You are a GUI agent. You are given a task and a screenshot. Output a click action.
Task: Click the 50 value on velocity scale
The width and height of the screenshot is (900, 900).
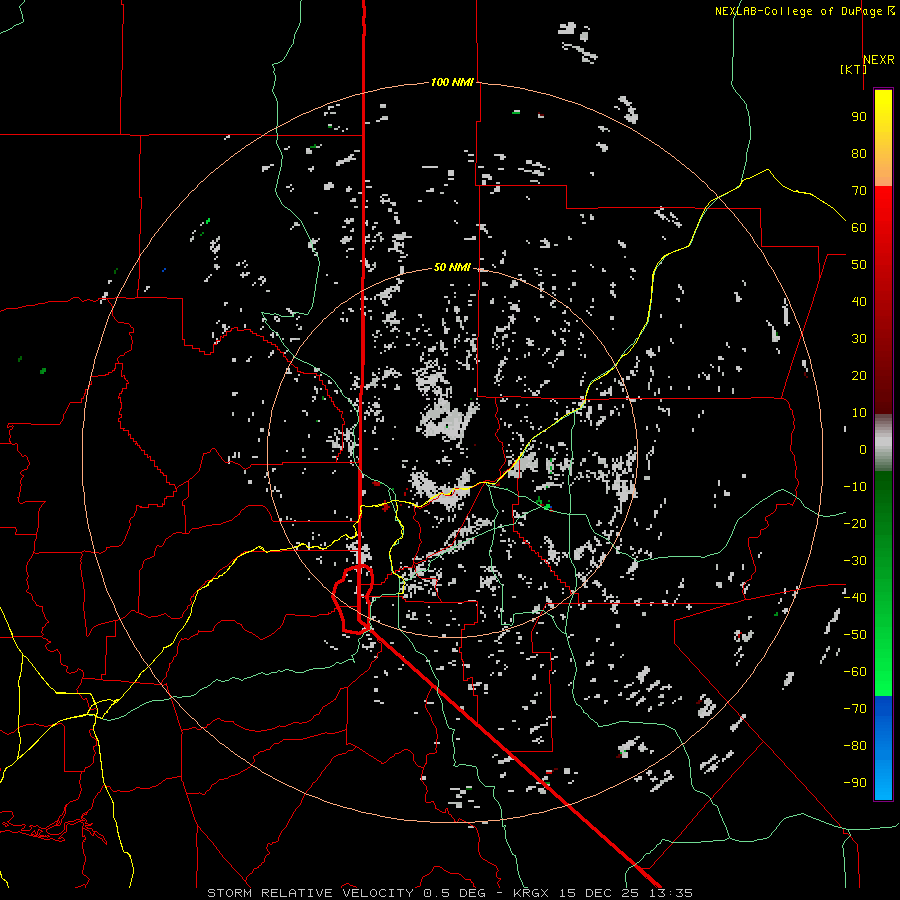coord(859,265)
